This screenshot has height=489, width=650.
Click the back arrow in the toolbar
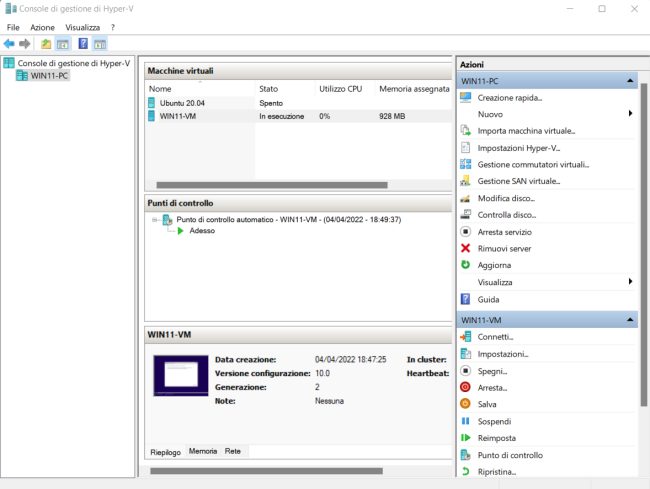point(9,44)
